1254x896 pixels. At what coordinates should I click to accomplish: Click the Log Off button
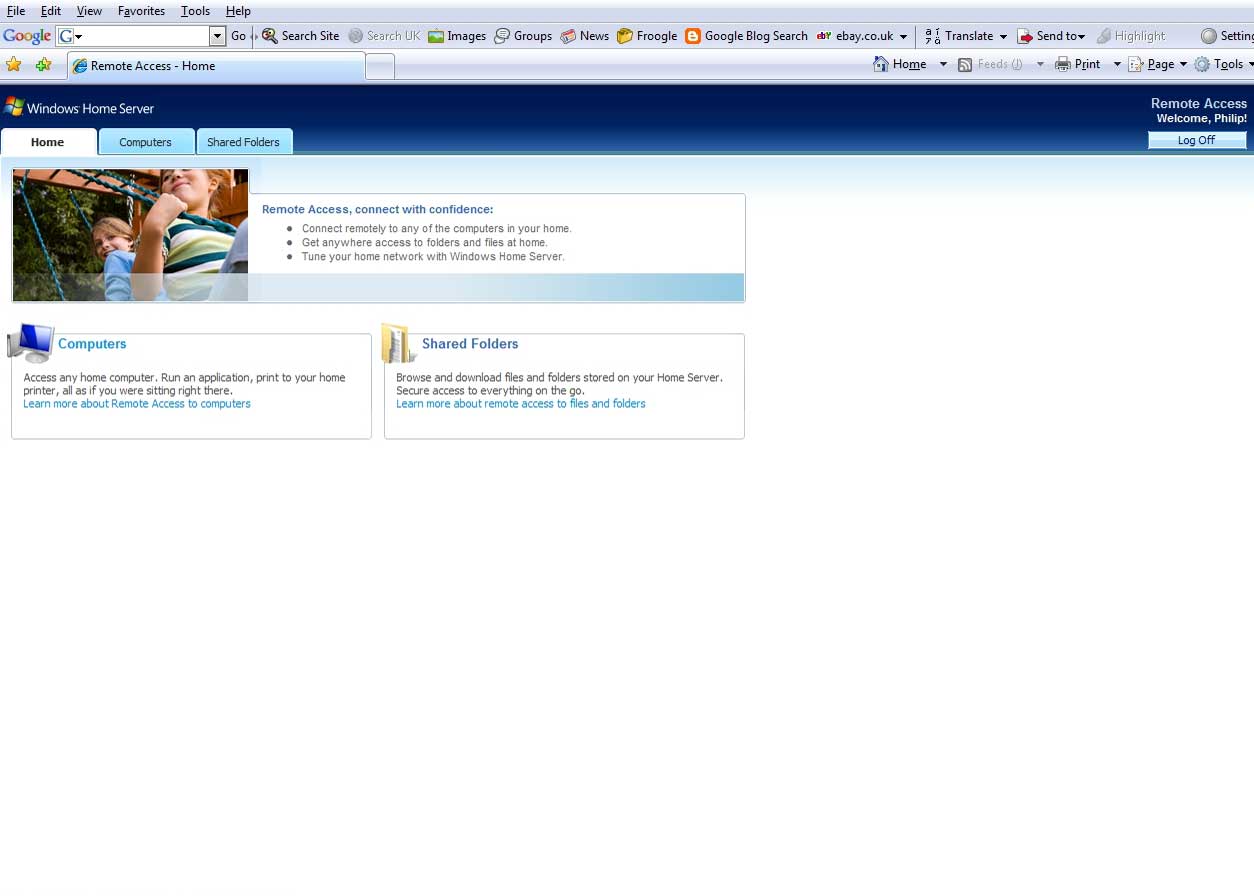click(x=1197, y=140)
